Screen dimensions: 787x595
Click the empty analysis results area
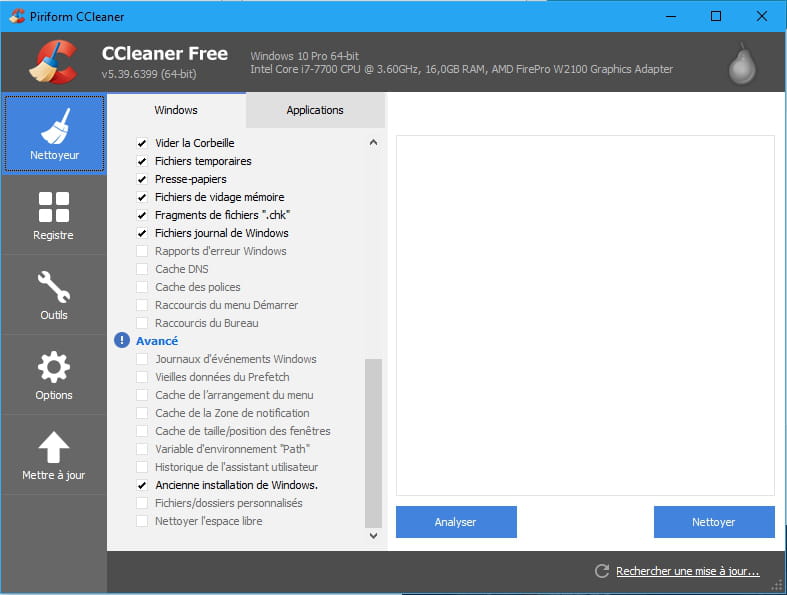[585, 315]
